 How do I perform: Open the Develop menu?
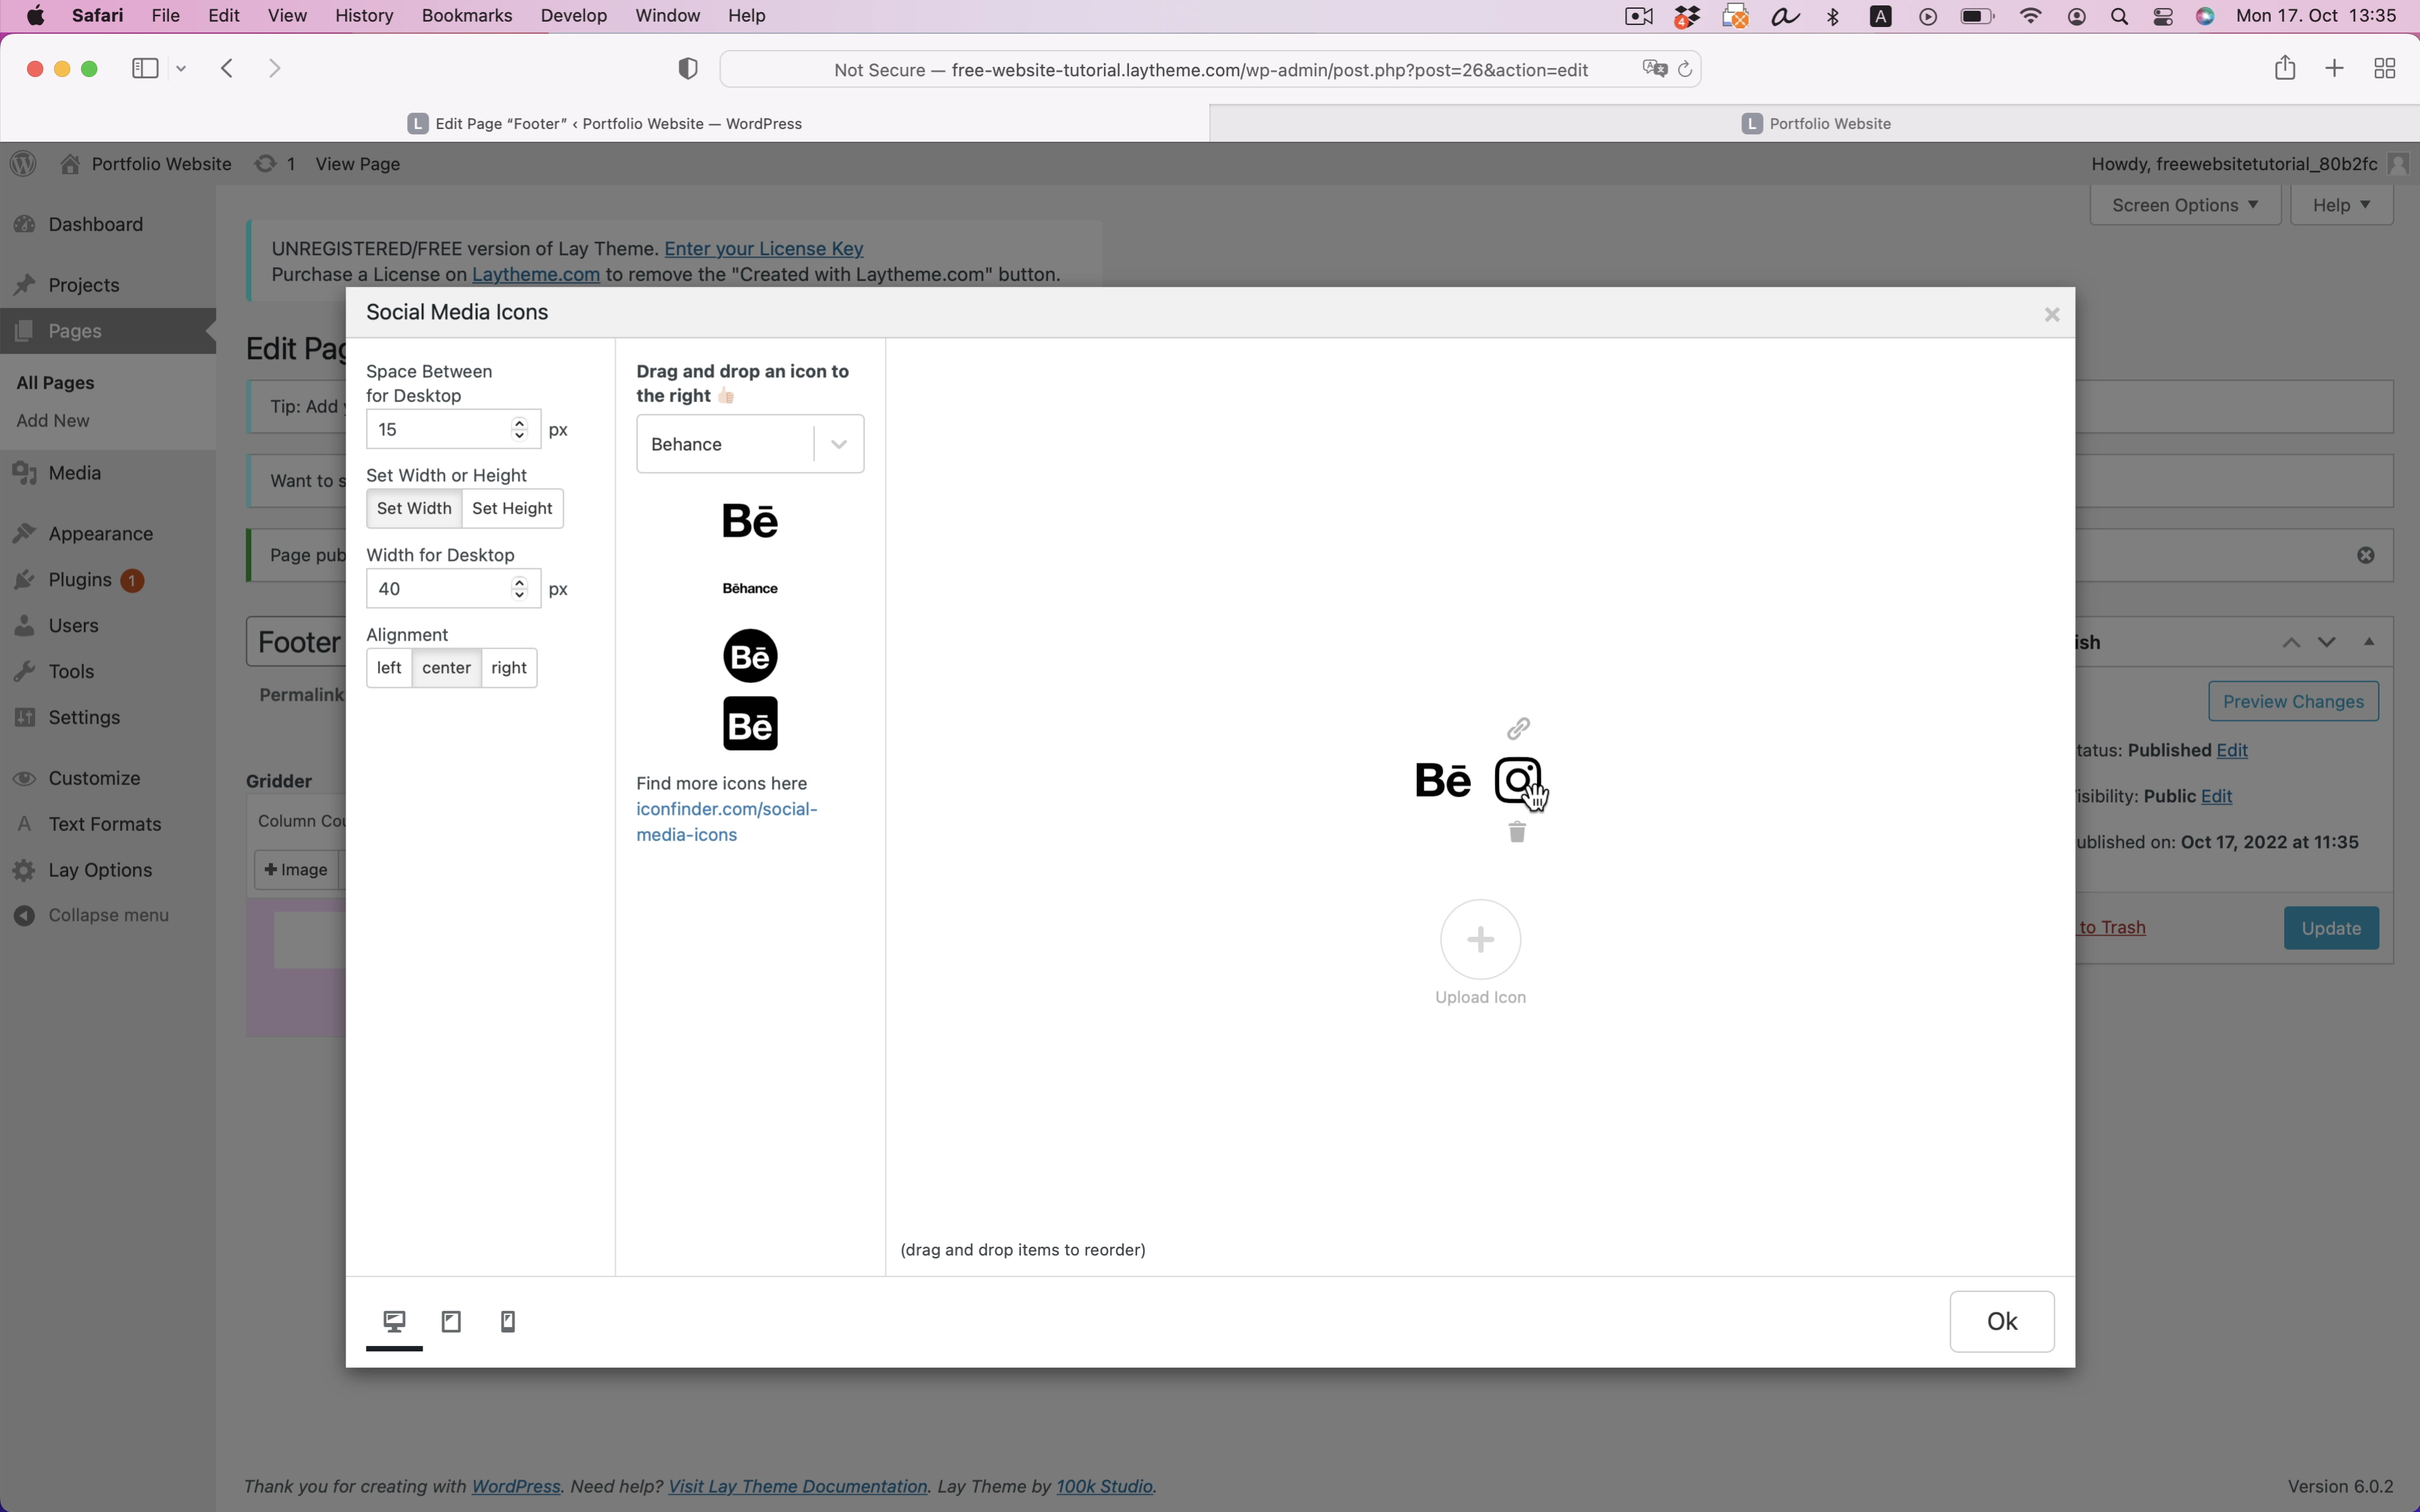click(574, 16)
